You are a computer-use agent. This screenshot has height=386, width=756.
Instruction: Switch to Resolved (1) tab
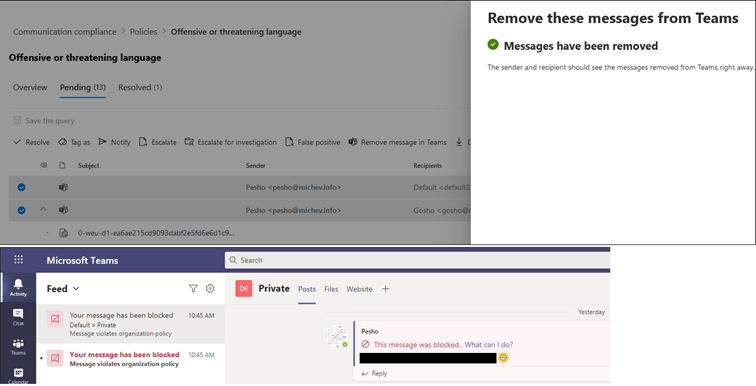[x=140, y=87]
